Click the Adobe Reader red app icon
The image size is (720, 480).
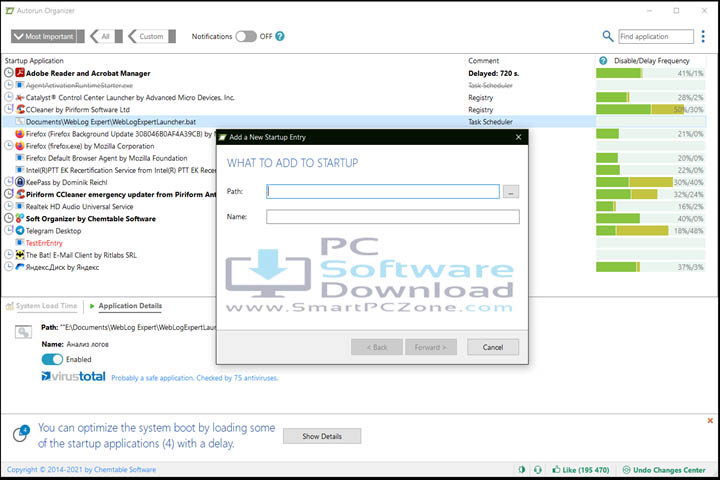20,73
